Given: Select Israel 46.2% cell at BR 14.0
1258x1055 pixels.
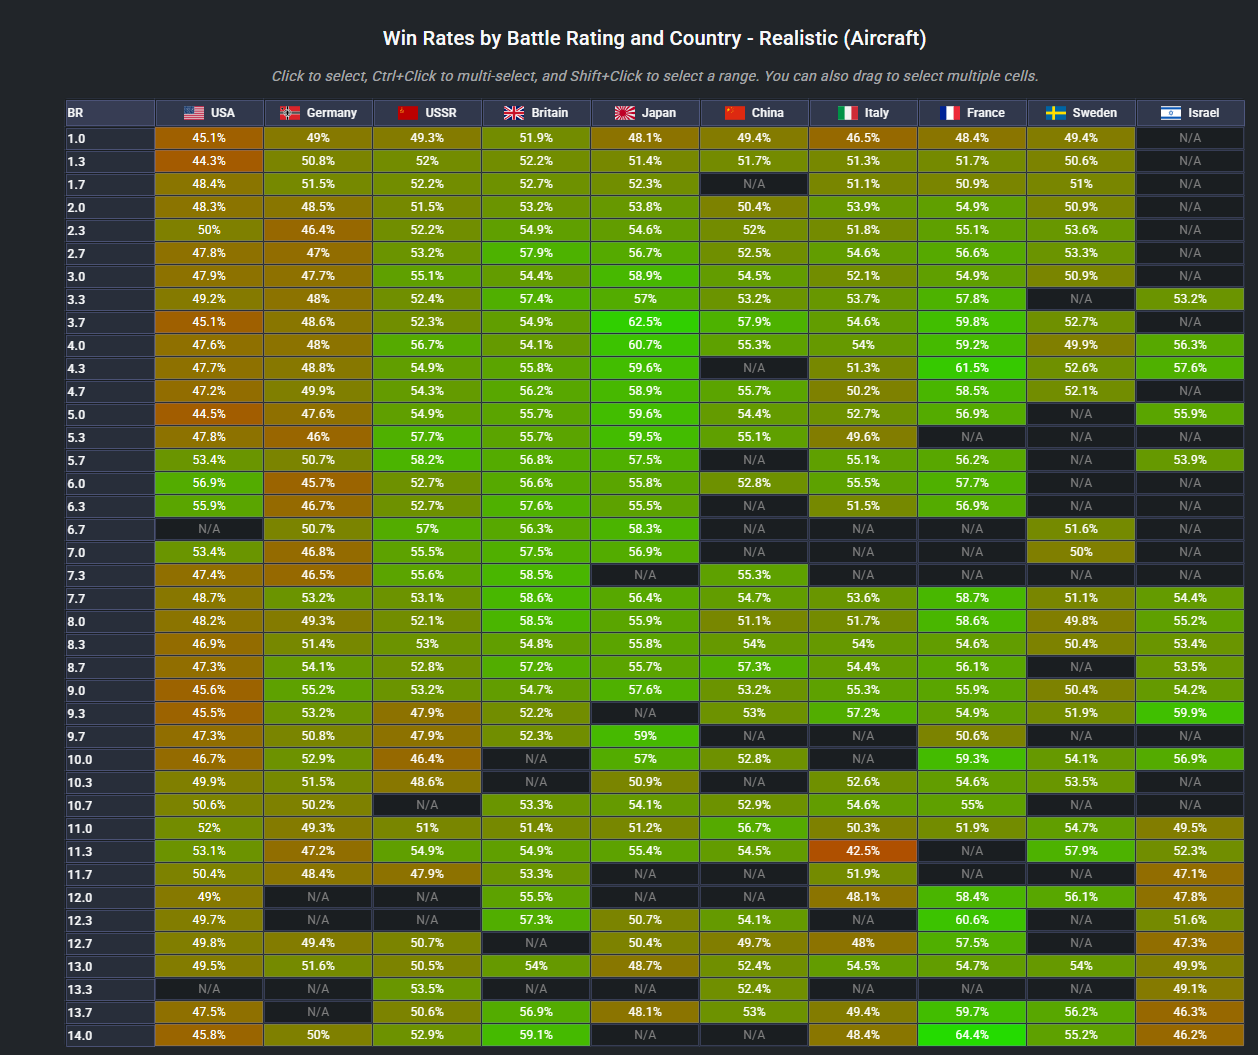Looking at the screenshot, I should (x=1190, y=1035).
